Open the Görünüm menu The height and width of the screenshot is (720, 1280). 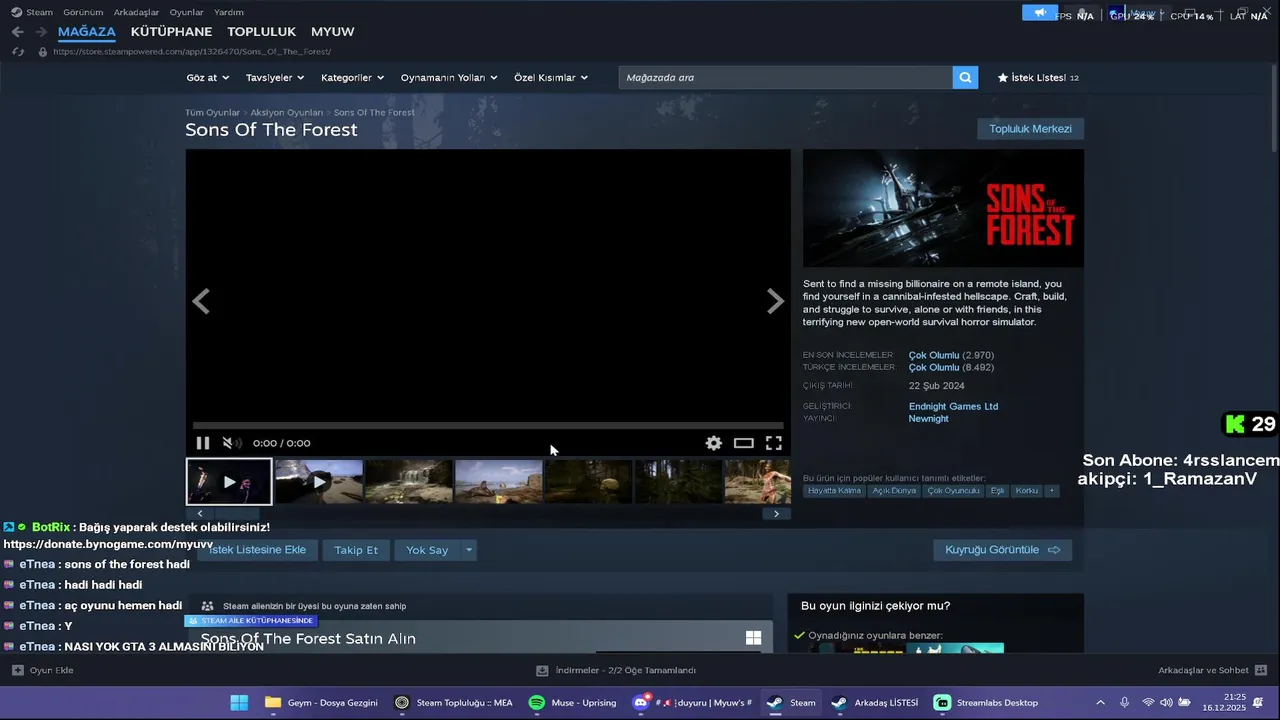(x=83, y=12)
